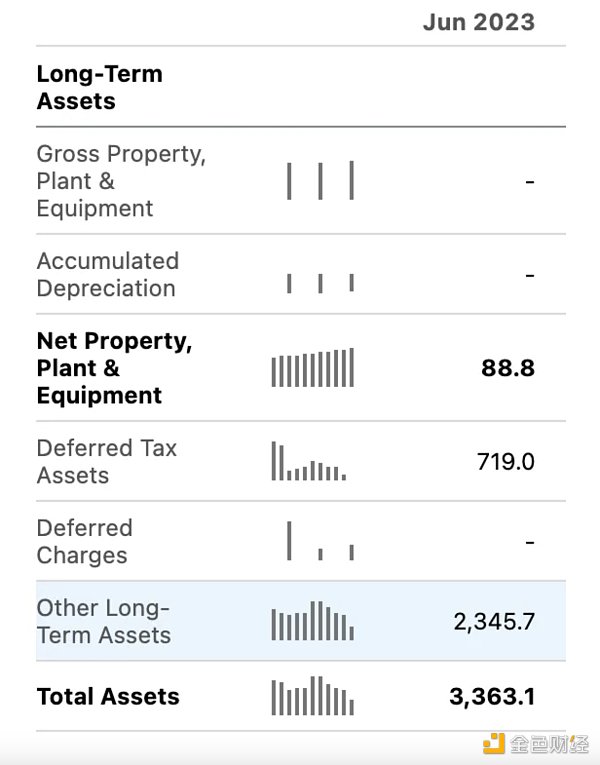Open the Total Assets sparkline chart
Screen dimensions: 600x765
312,697
